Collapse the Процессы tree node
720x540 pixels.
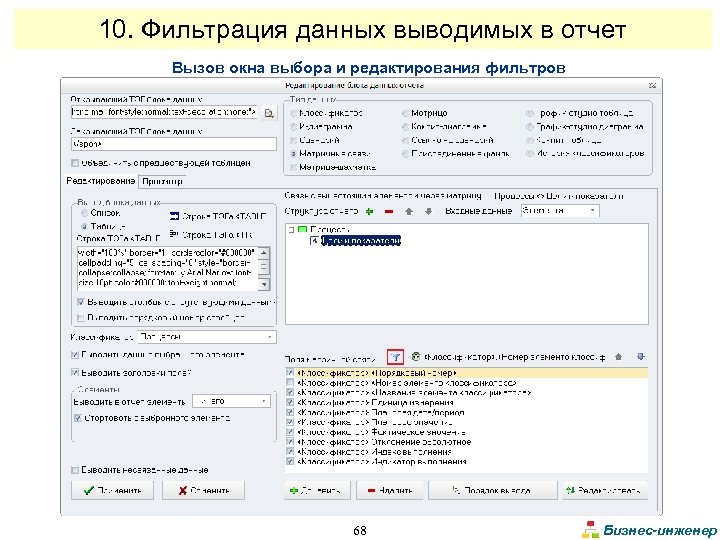291,229
